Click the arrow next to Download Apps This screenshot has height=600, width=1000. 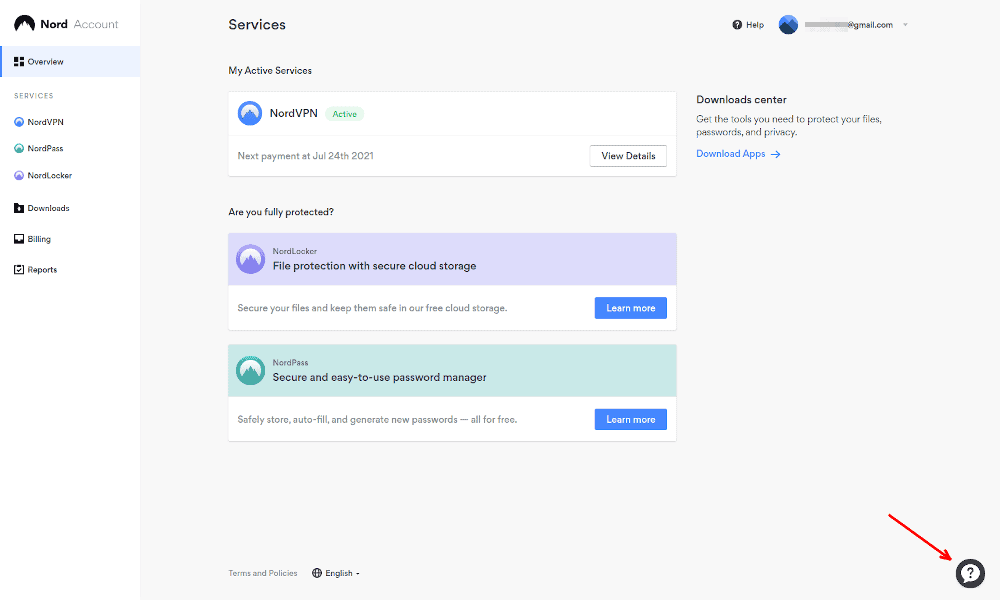[x=776, y=154]
